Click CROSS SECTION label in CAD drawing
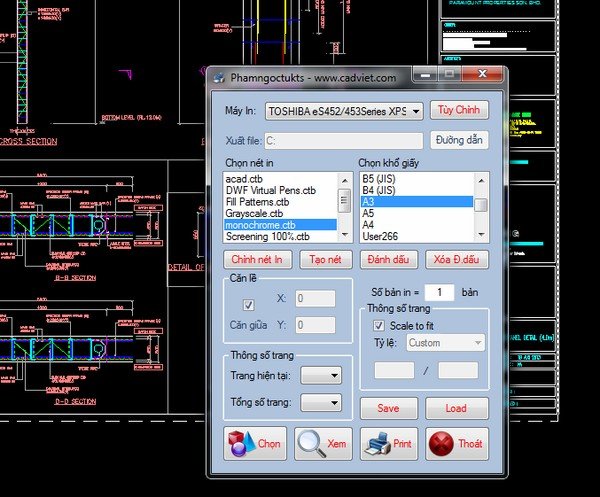The image size is (600, 497). point(28,142)
